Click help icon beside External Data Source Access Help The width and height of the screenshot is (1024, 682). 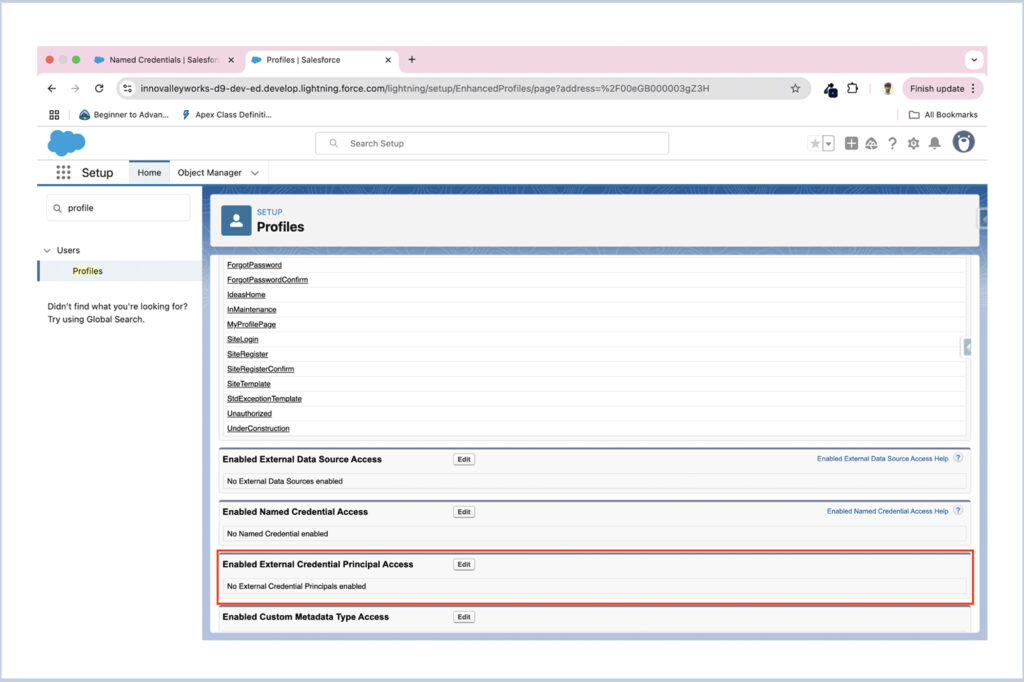[x=957, y=458]
